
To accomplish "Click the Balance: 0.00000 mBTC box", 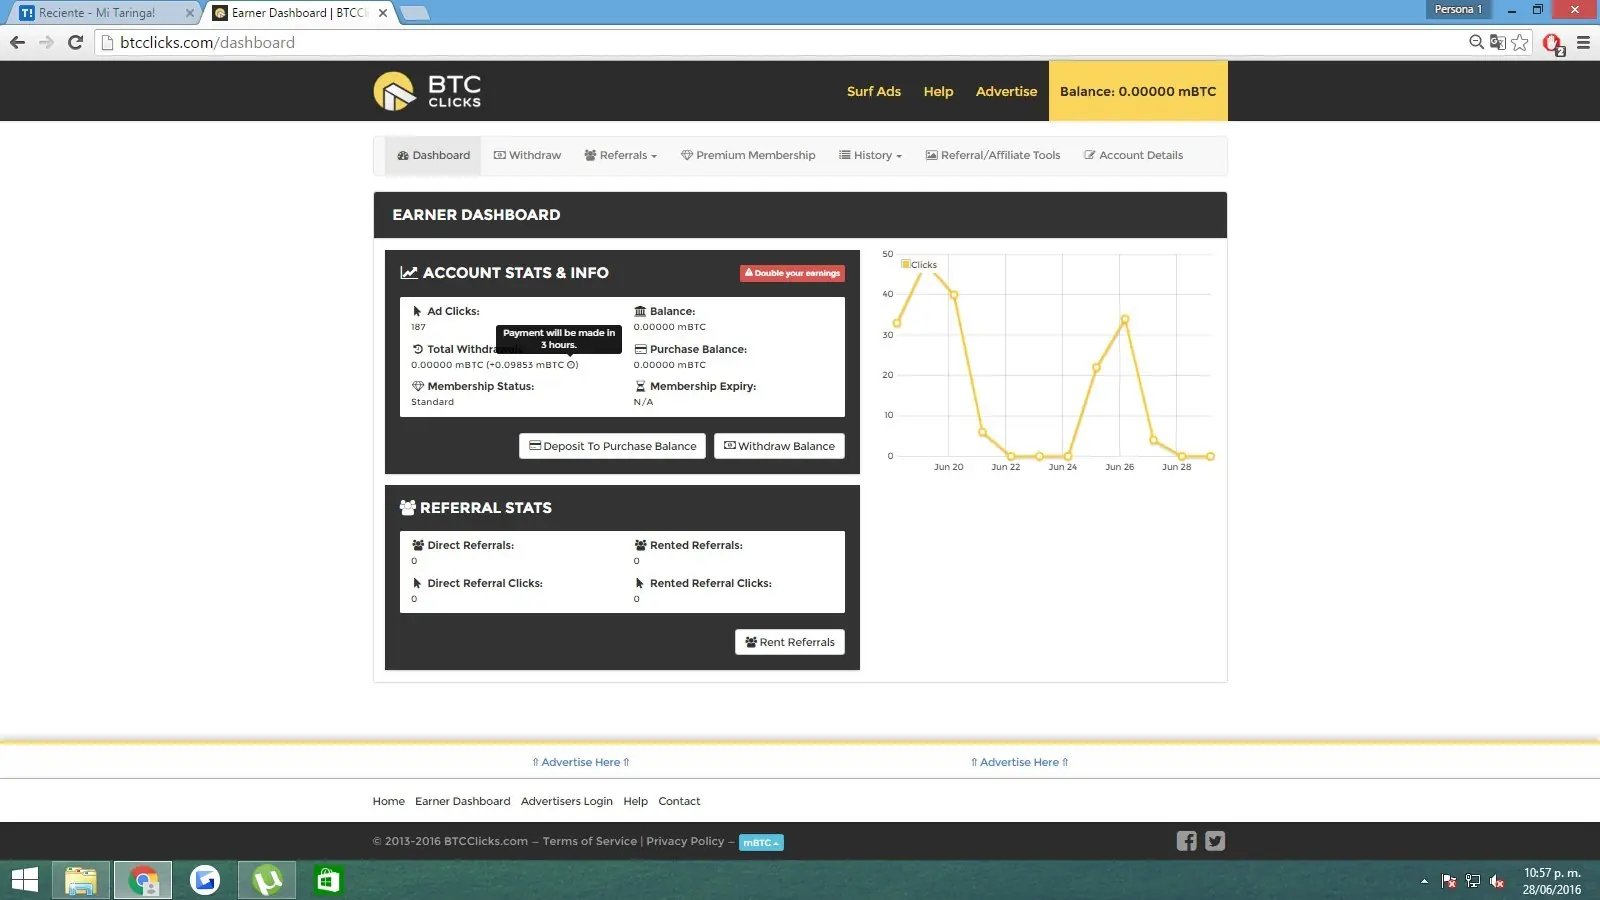I will point(1138,91).
